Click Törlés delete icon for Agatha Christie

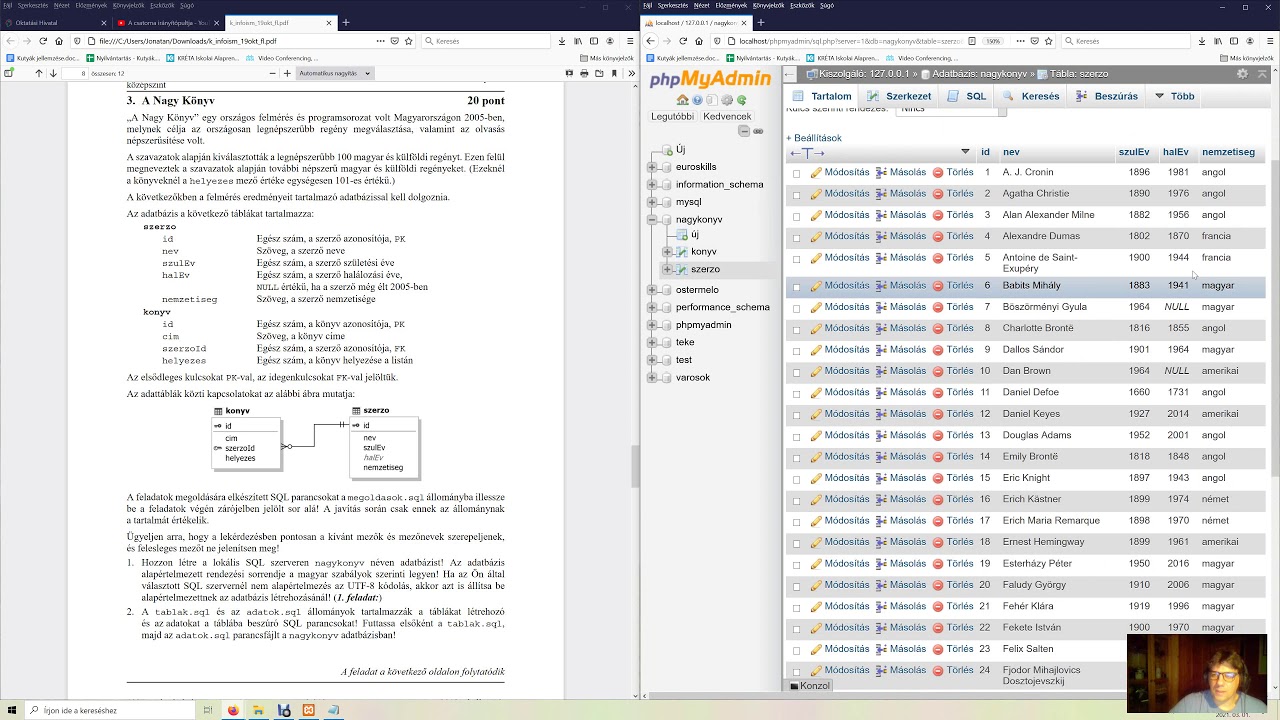click(953, 194)
